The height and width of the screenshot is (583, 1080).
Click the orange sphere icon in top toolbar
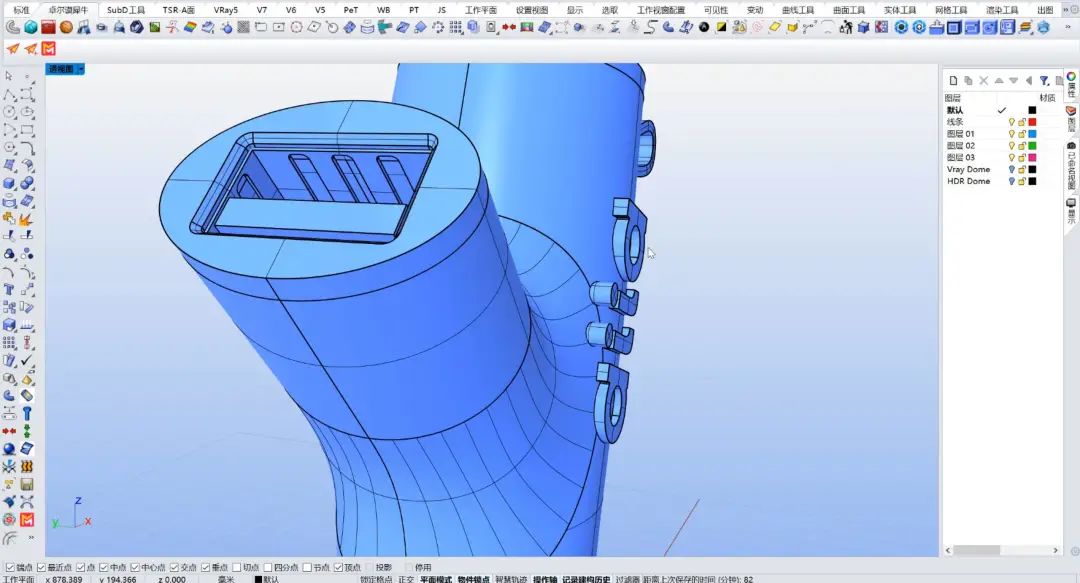(x=65, y=27)
